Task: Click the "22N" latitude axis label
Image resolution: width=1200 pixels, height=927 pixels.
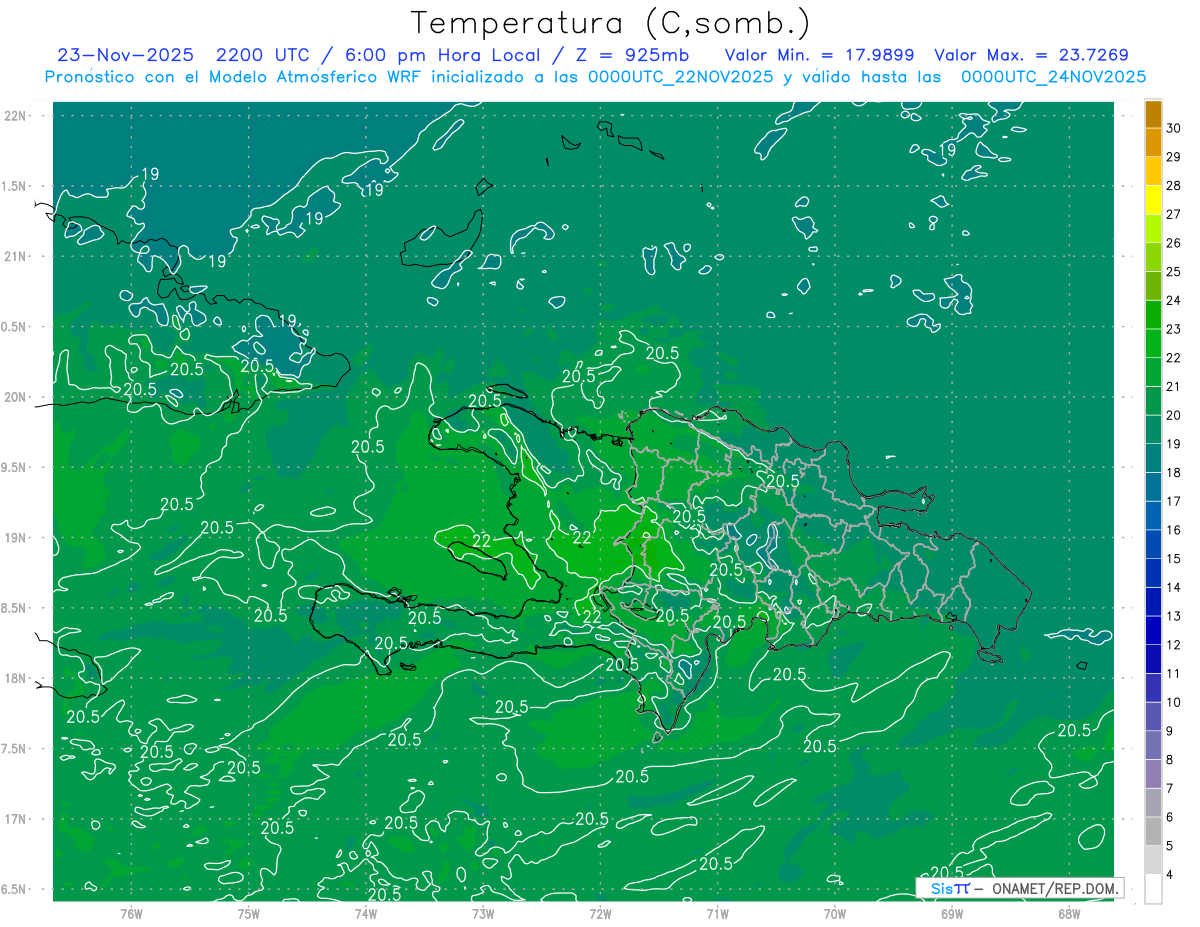Action: coord(16,115)
